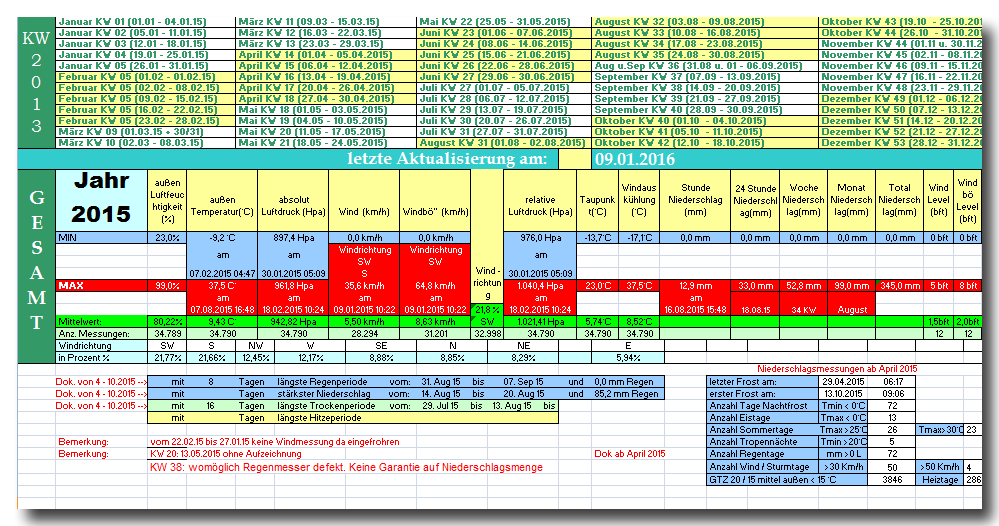Select wind direction percentage 21,77%
The height and width of the screenshot is (526, 999).
pyautogui.click(x=168, y=358)
